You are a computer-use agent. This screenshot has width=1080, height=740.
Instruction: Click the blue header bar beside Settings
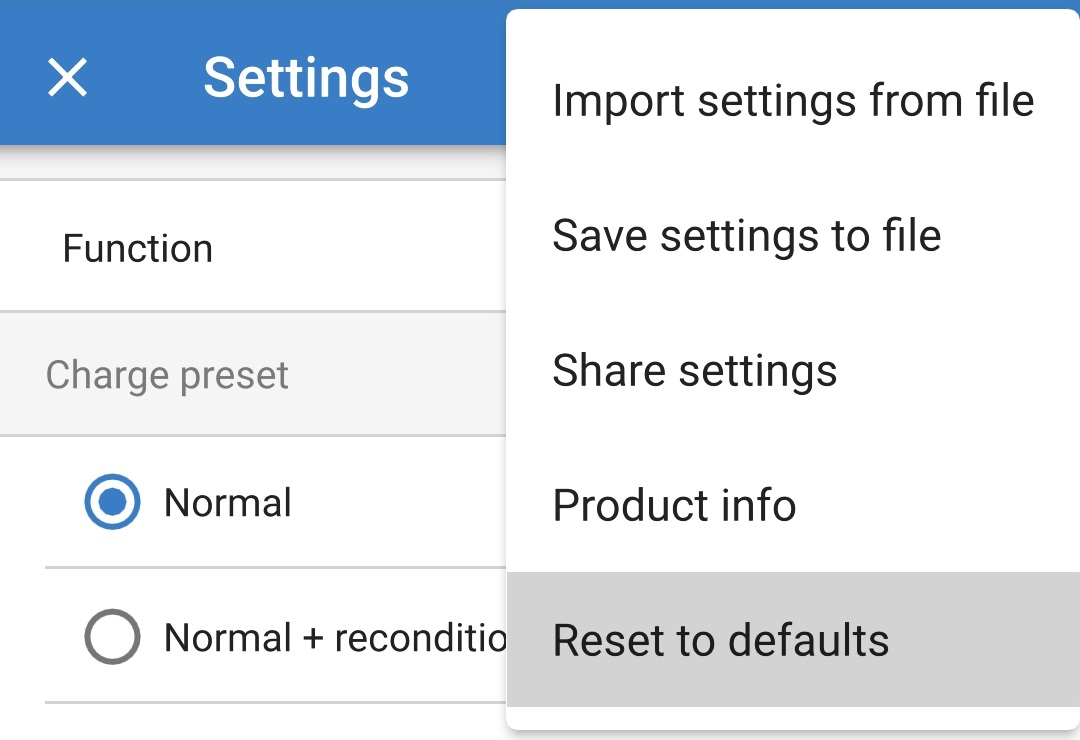(460, 77)
